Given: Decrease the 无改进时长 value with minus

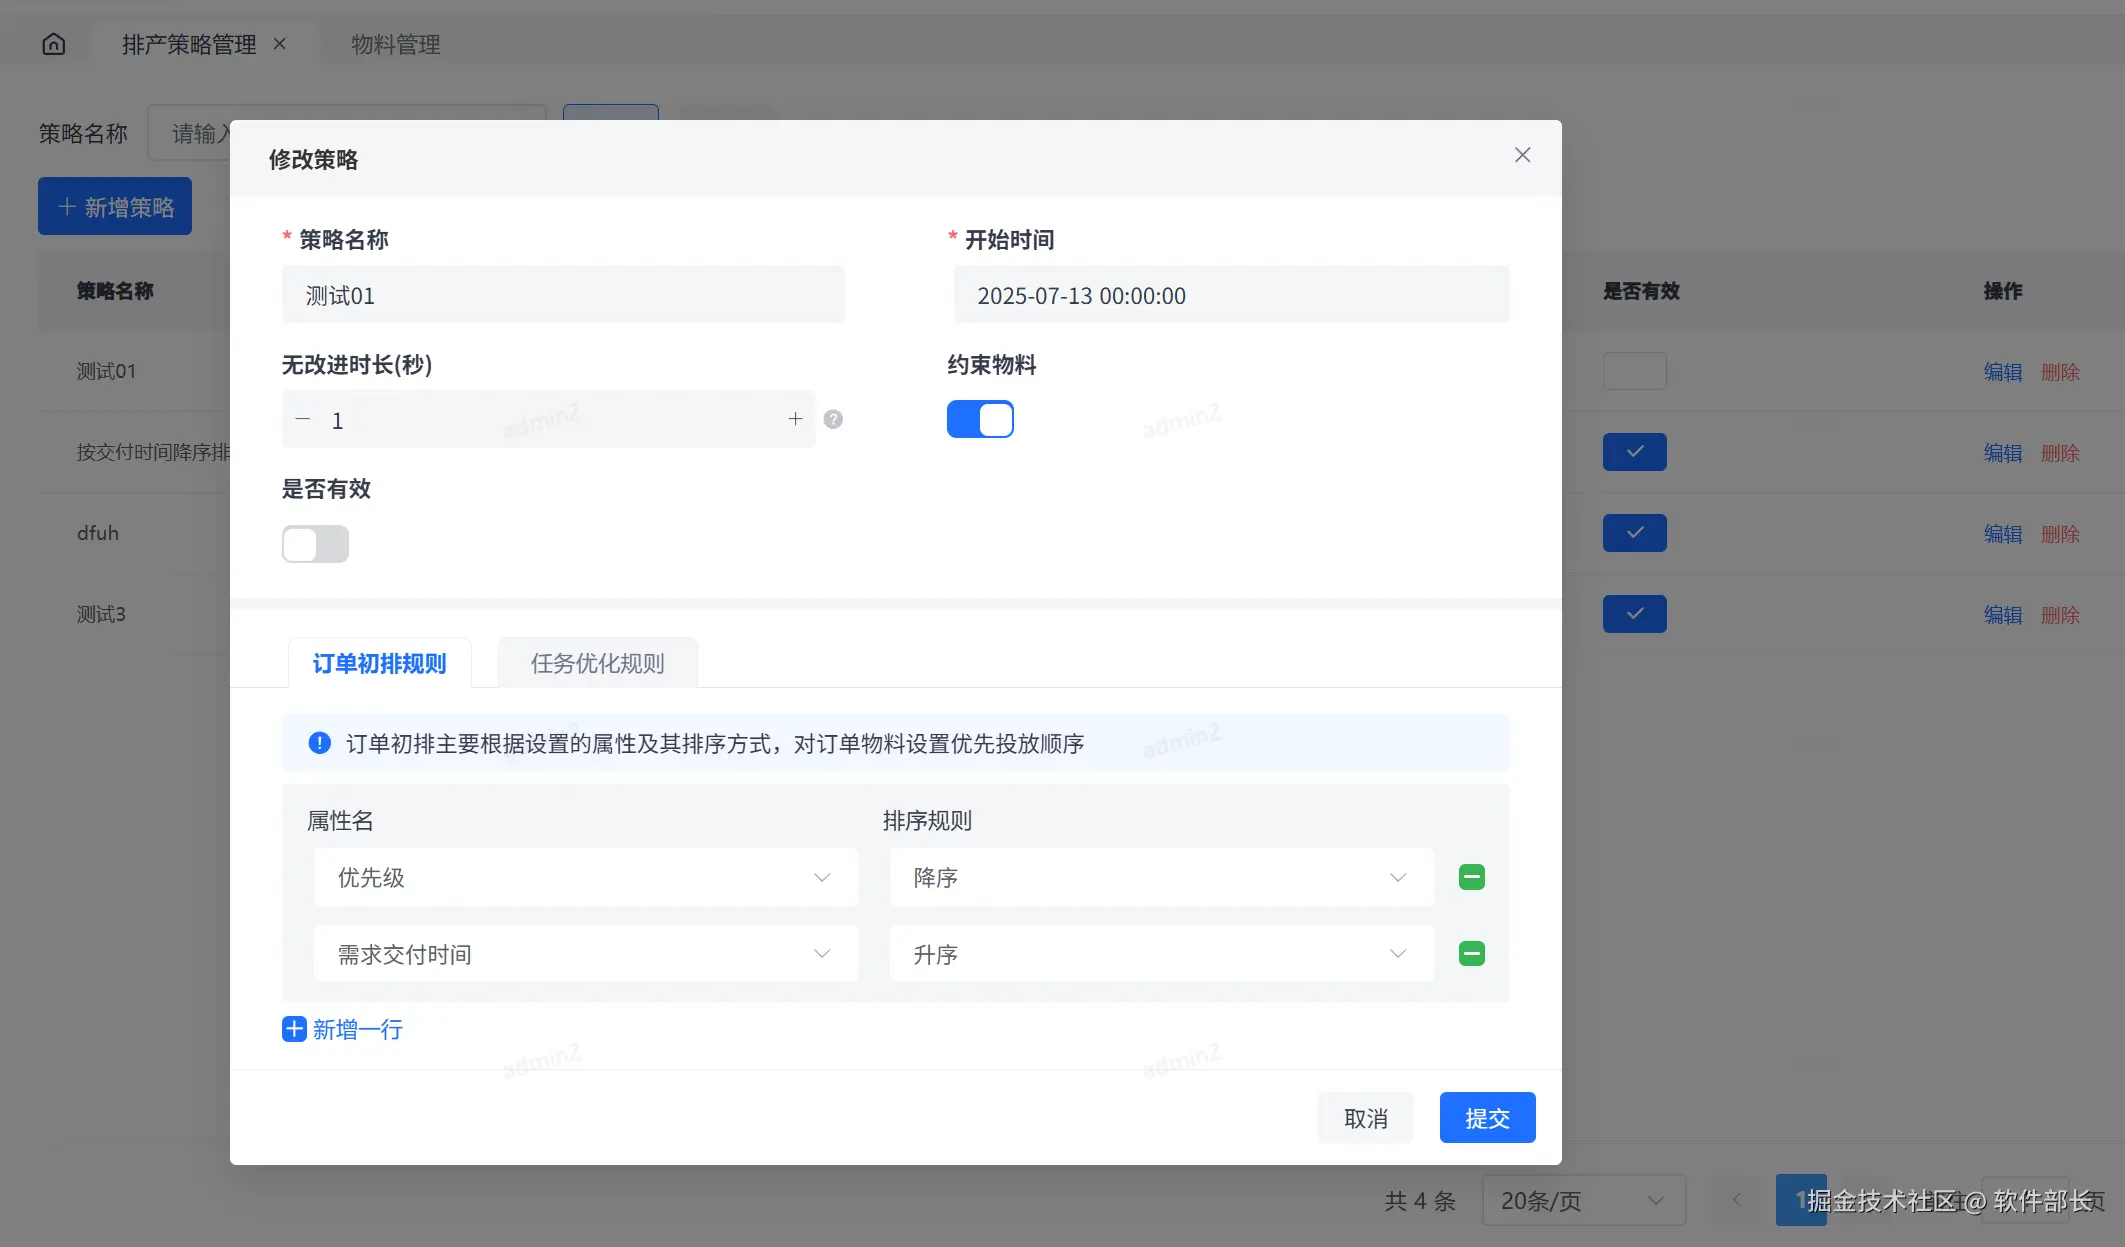Looking at the screenshot, I should pyautogui.click(x=303, y=419).
